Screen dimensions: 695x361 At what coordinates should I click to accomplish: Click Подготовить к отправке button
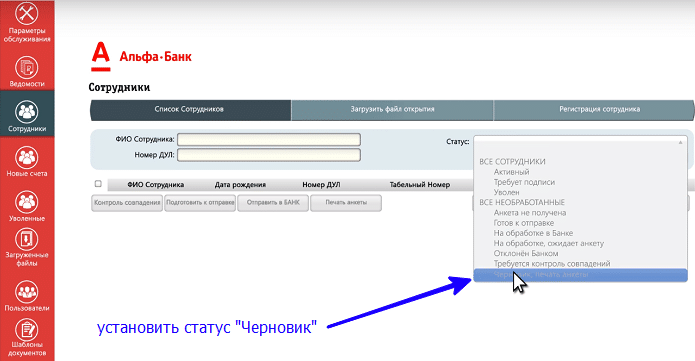pyautogui.click(x=200, y=203)
